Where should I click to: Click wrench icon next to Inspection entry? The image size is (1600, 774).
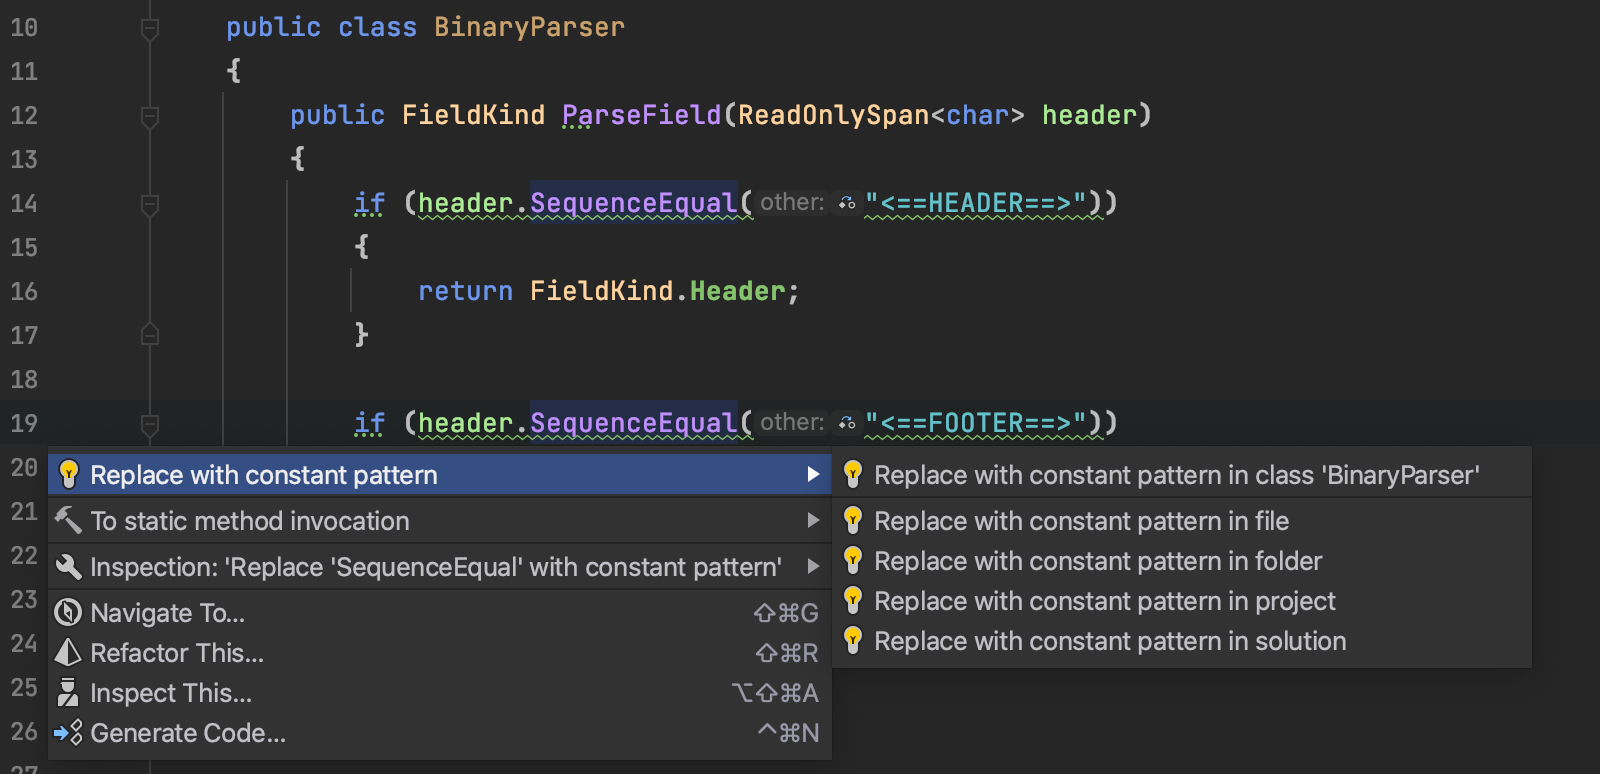pyautogui.click(x=68, y=566)
